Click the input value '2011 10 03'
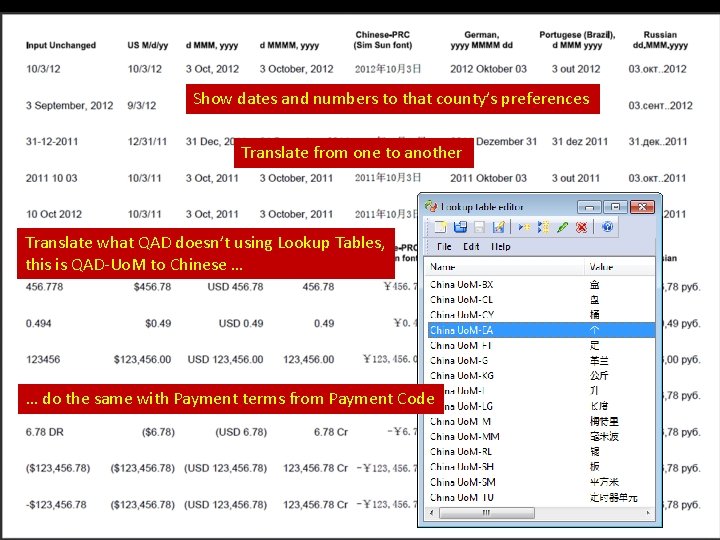Viewport: 720px width, 540px height. [51, 178]
